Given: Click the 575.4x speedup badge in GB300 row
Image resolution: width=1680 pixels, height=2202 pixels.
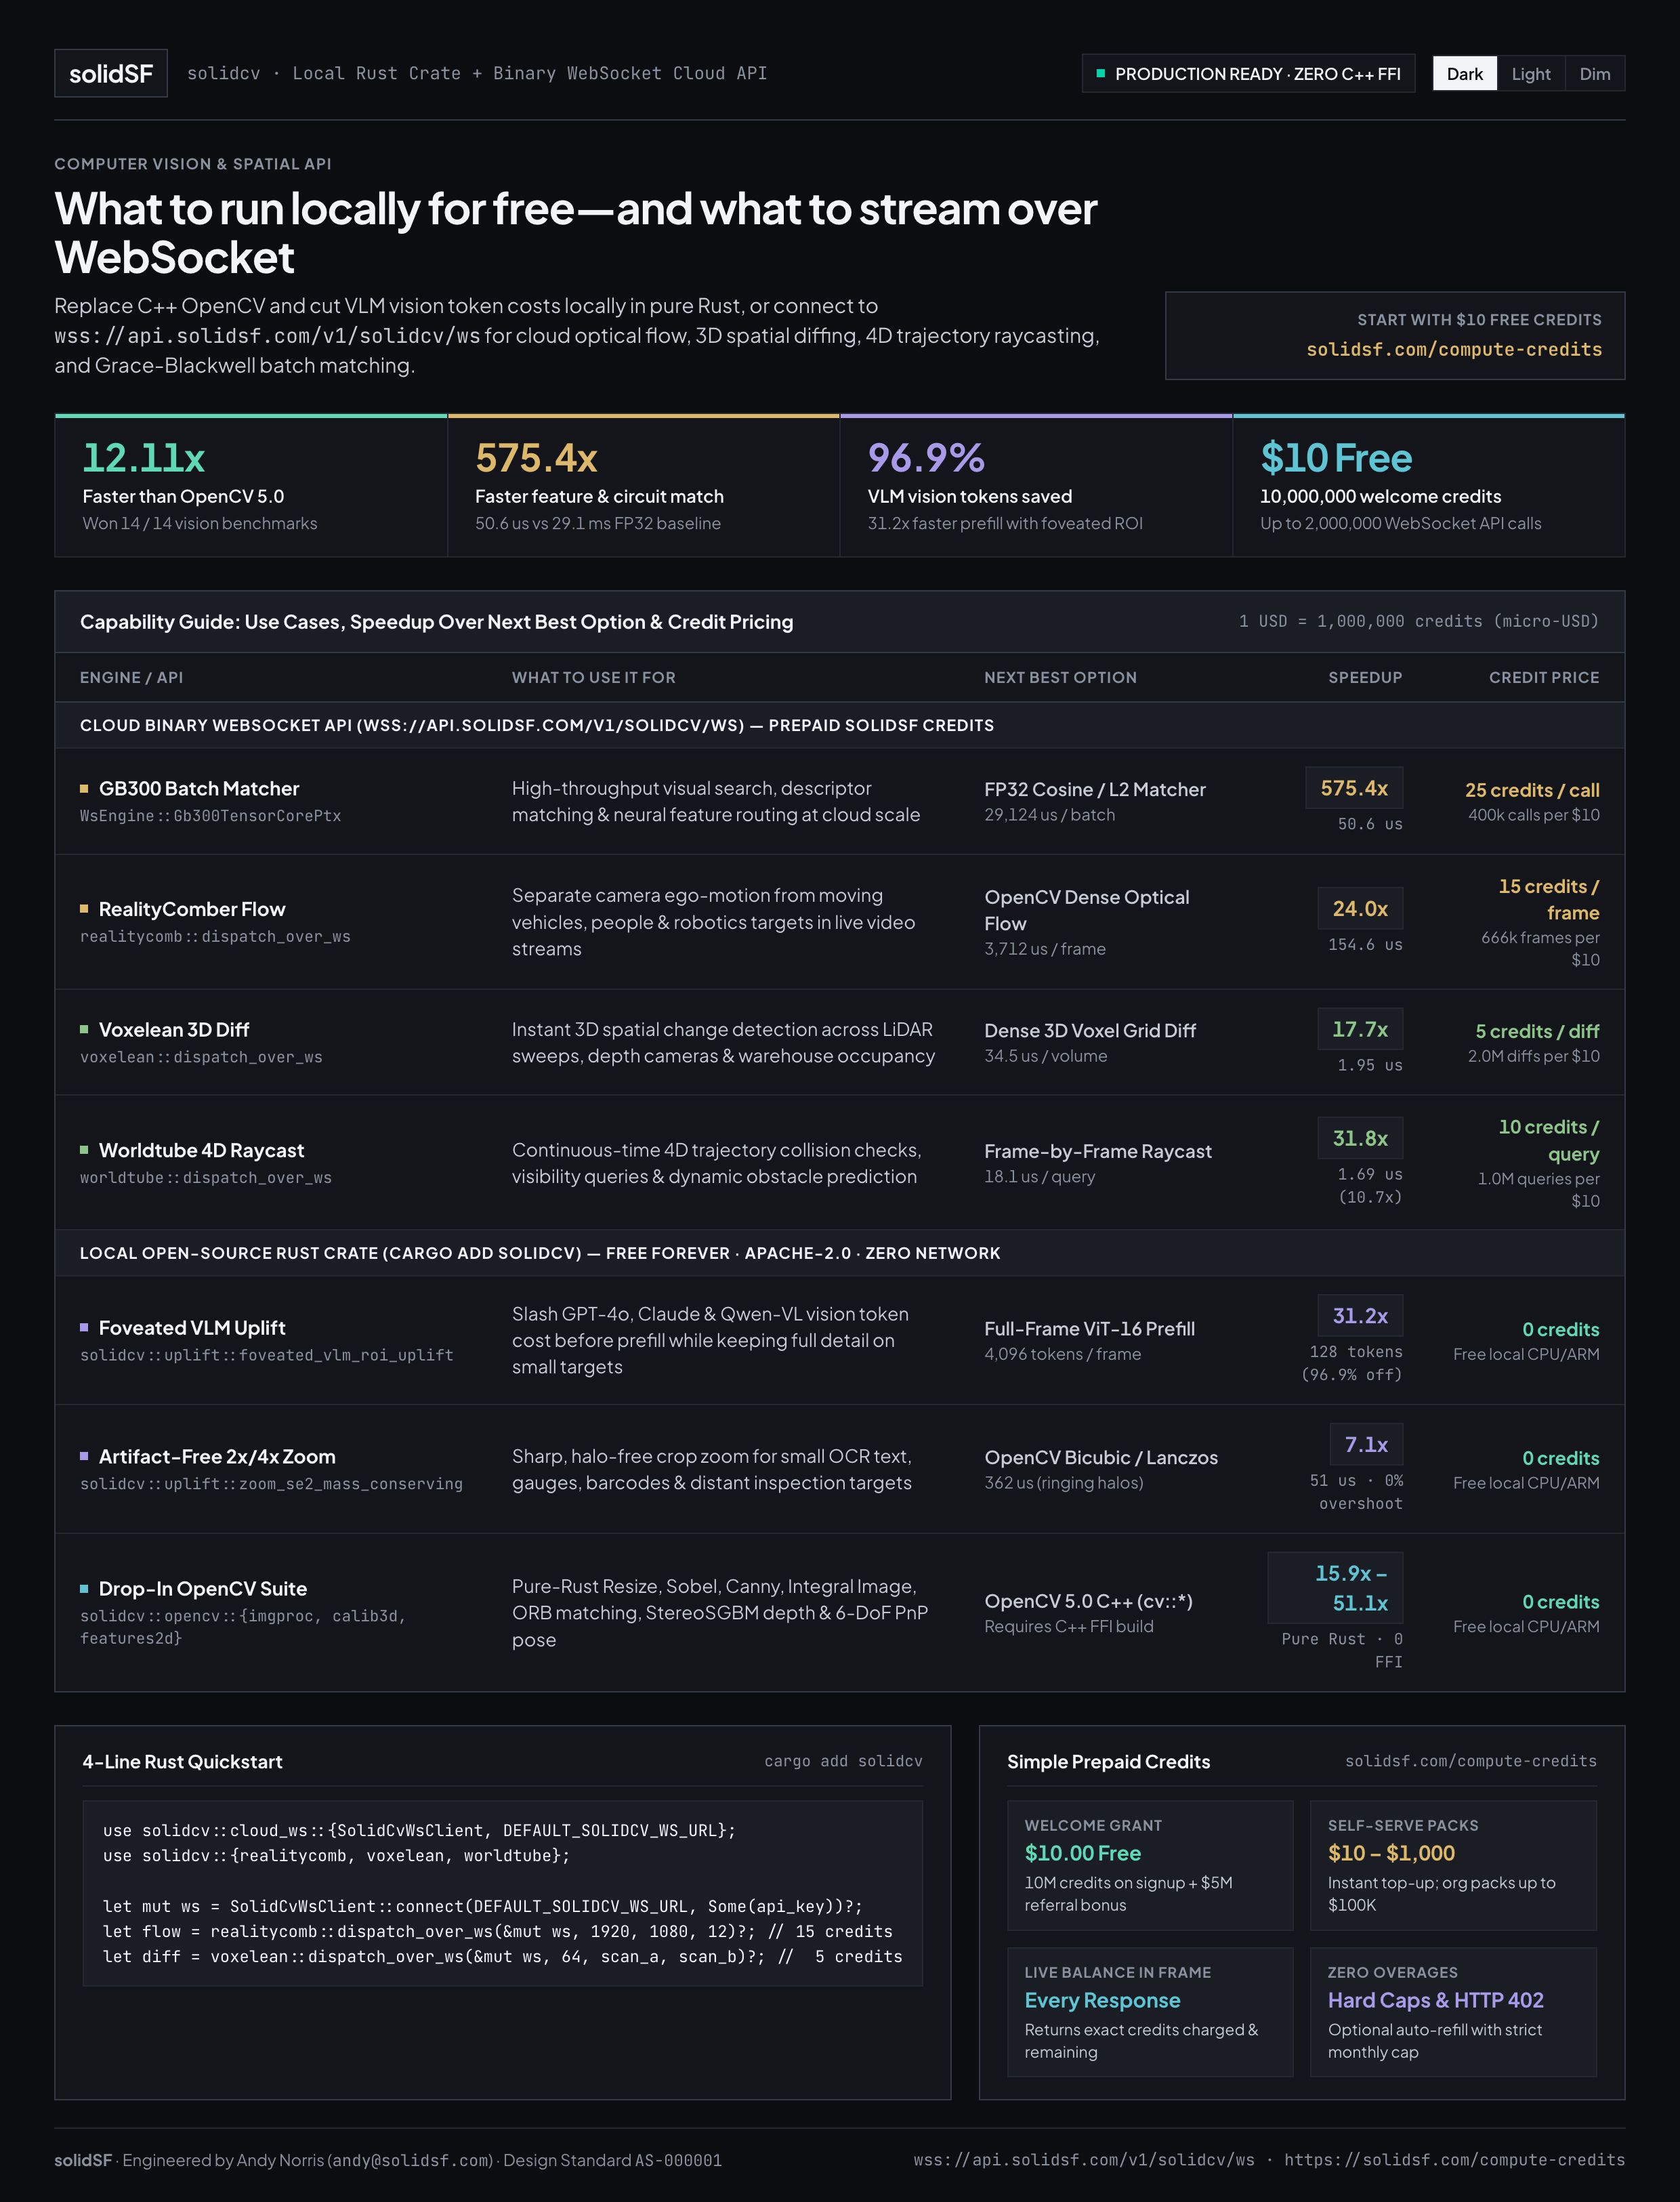Looking at the screenshot, I should coord(1354,788).
